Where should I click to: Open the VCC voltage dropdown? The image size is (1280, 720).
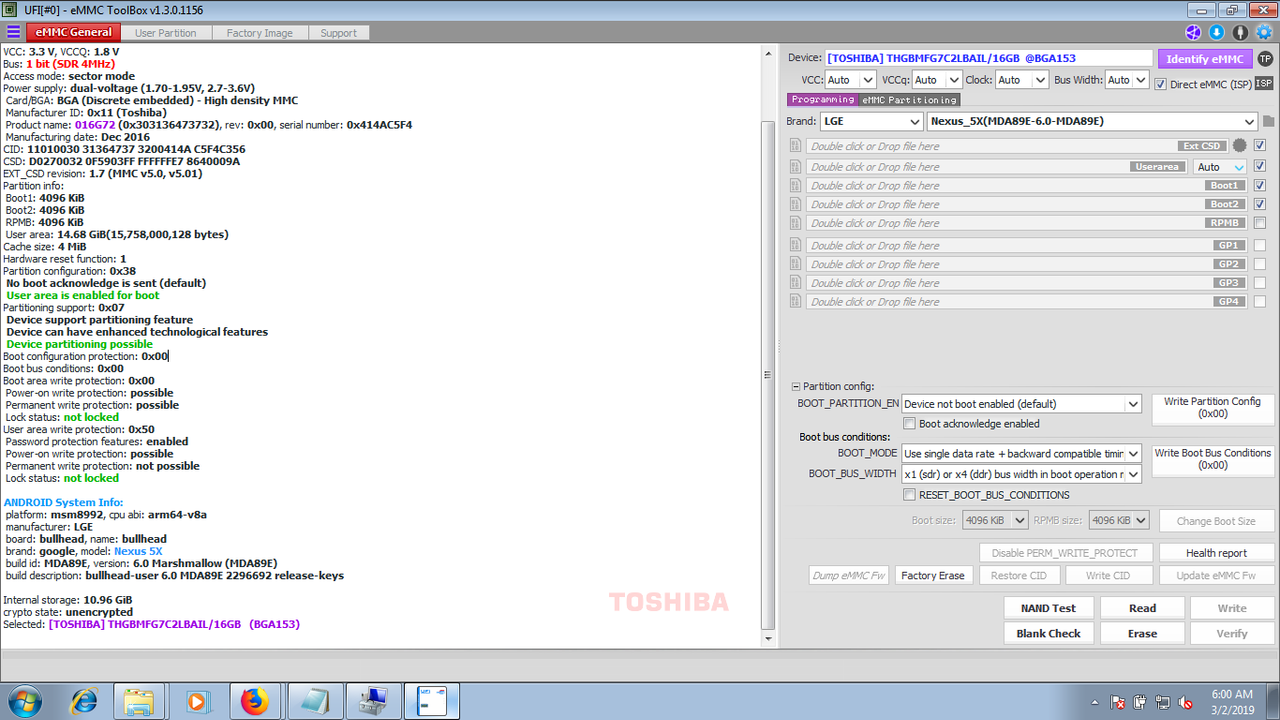coord(851,80)
